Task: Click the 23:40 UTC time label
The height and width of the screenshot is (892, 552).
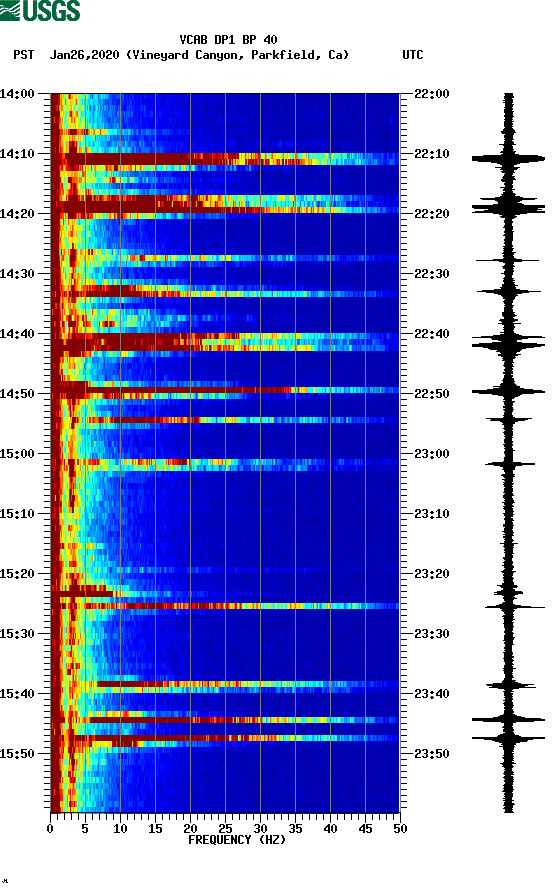Action: (x=431, y=694)
